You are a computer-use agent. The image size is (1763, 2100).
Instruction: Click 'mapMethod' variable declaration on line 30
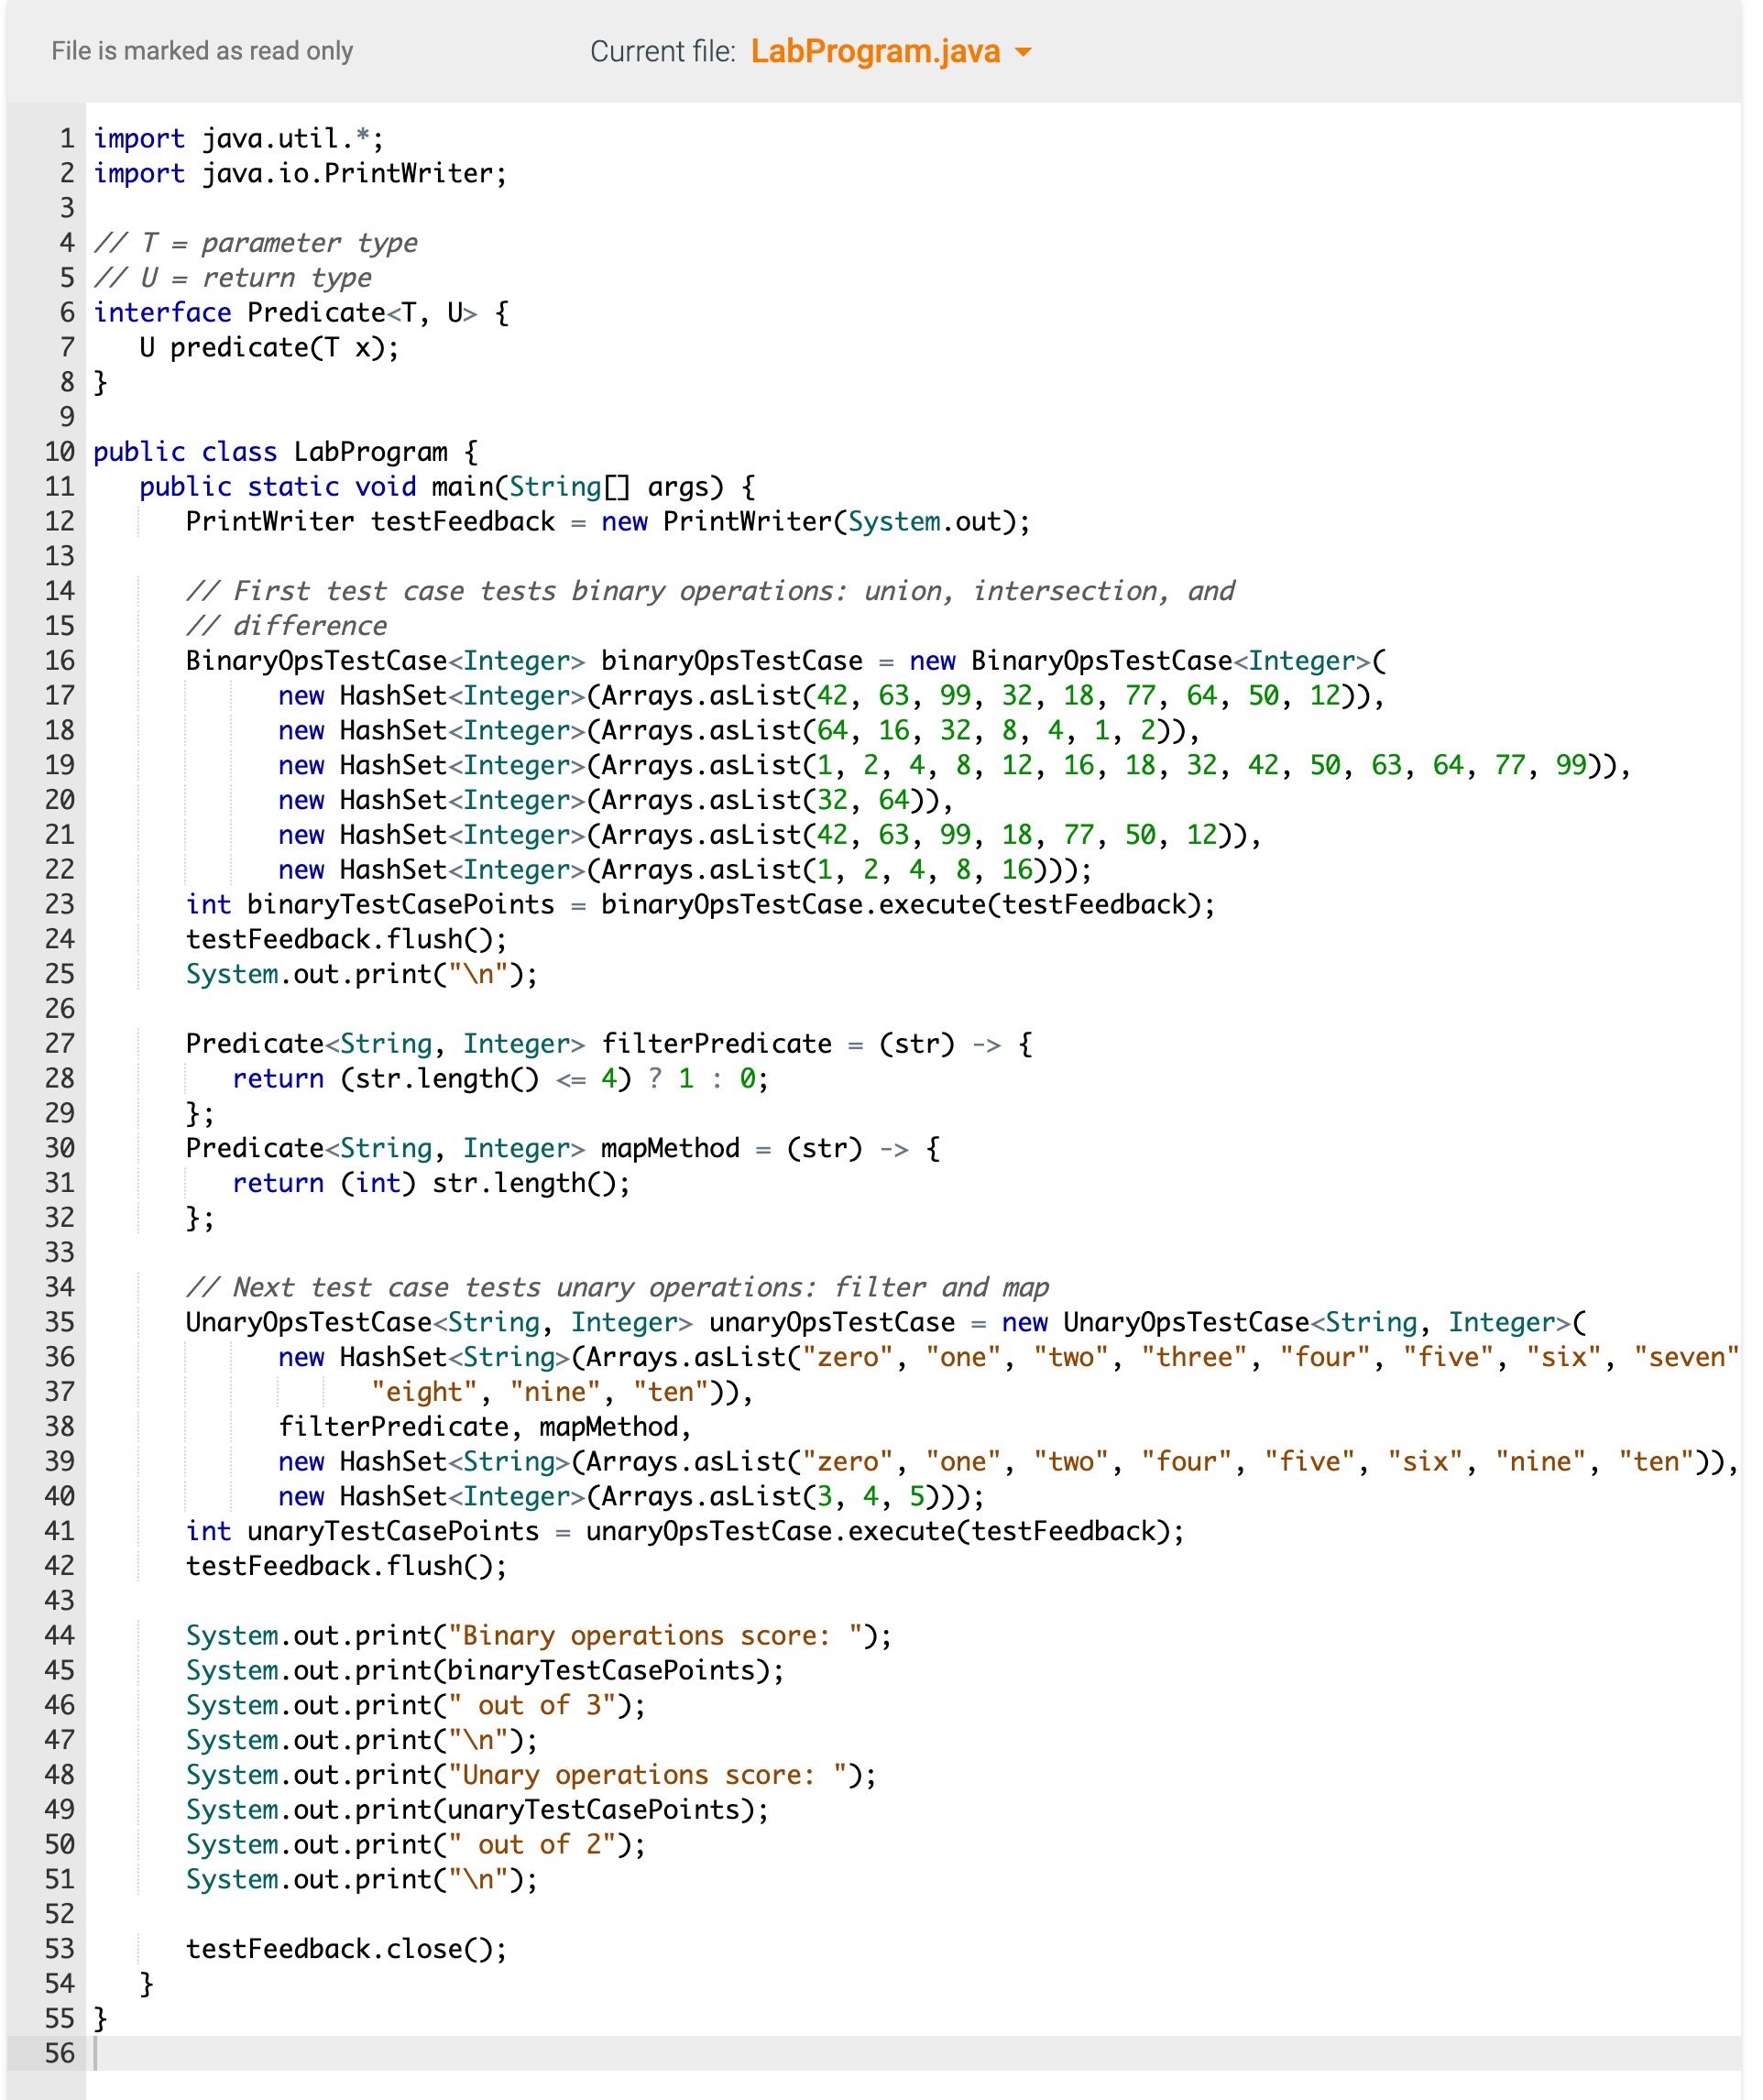pyautogui.click(x=670, y=1148)
